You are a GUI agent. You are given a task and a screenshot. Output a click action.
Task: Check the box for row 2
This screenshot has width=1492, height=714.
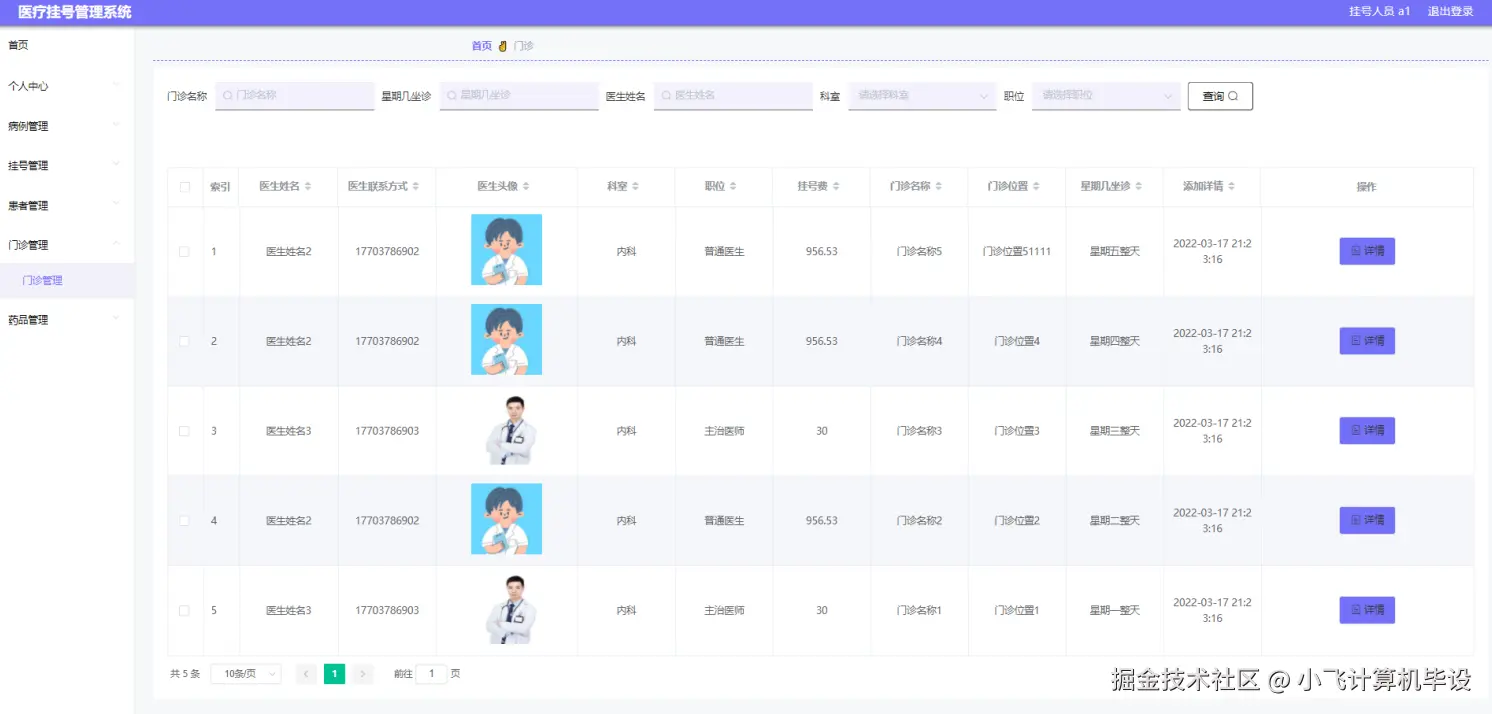click(184, 342)
